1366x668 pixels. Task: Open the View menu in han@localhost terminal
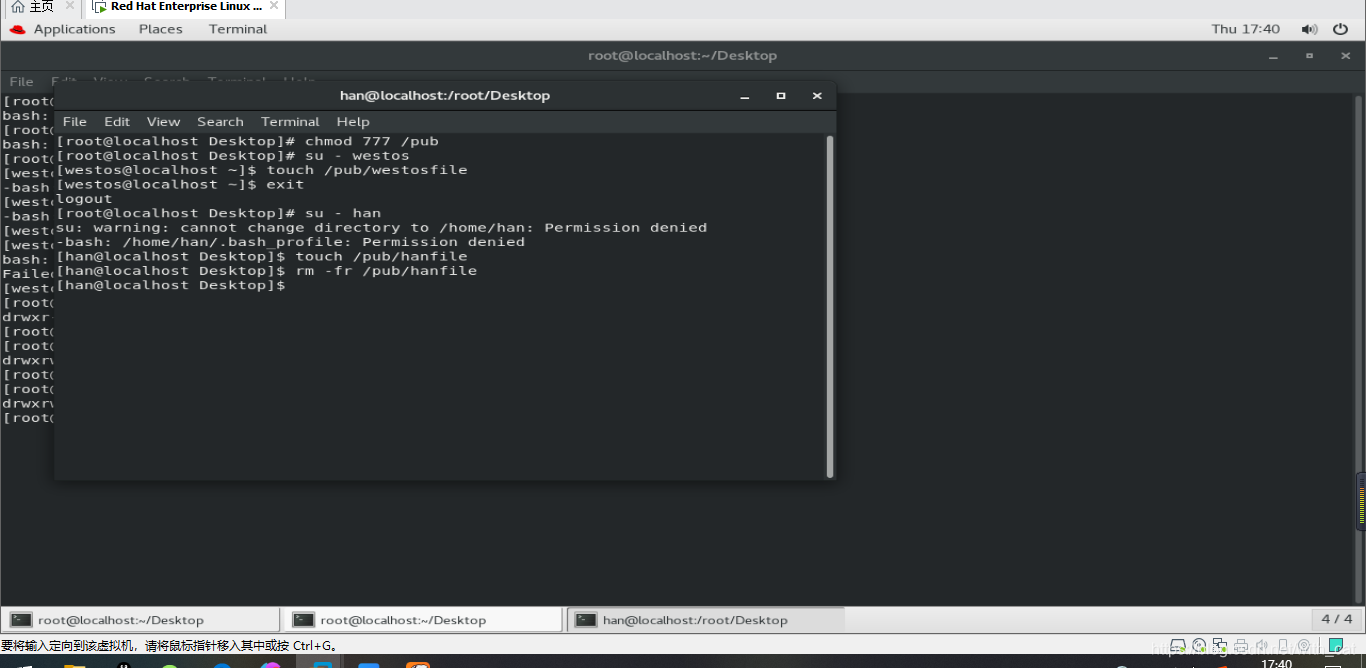pyautogui.click(x=163, y=121)
